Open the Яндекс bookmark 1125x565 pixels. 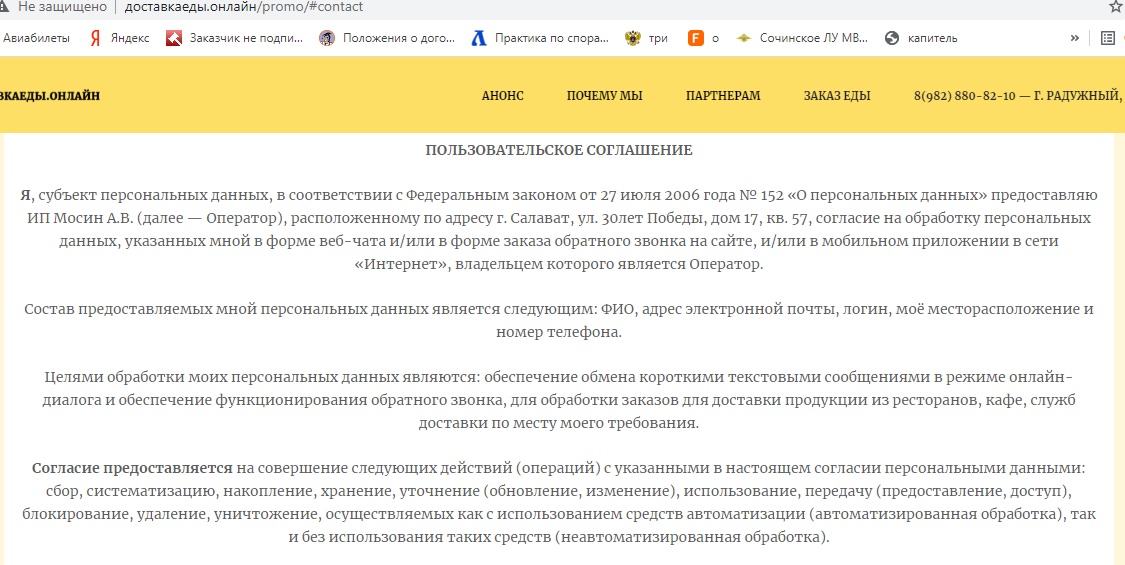pyautogui.click(x=120, y=38)
